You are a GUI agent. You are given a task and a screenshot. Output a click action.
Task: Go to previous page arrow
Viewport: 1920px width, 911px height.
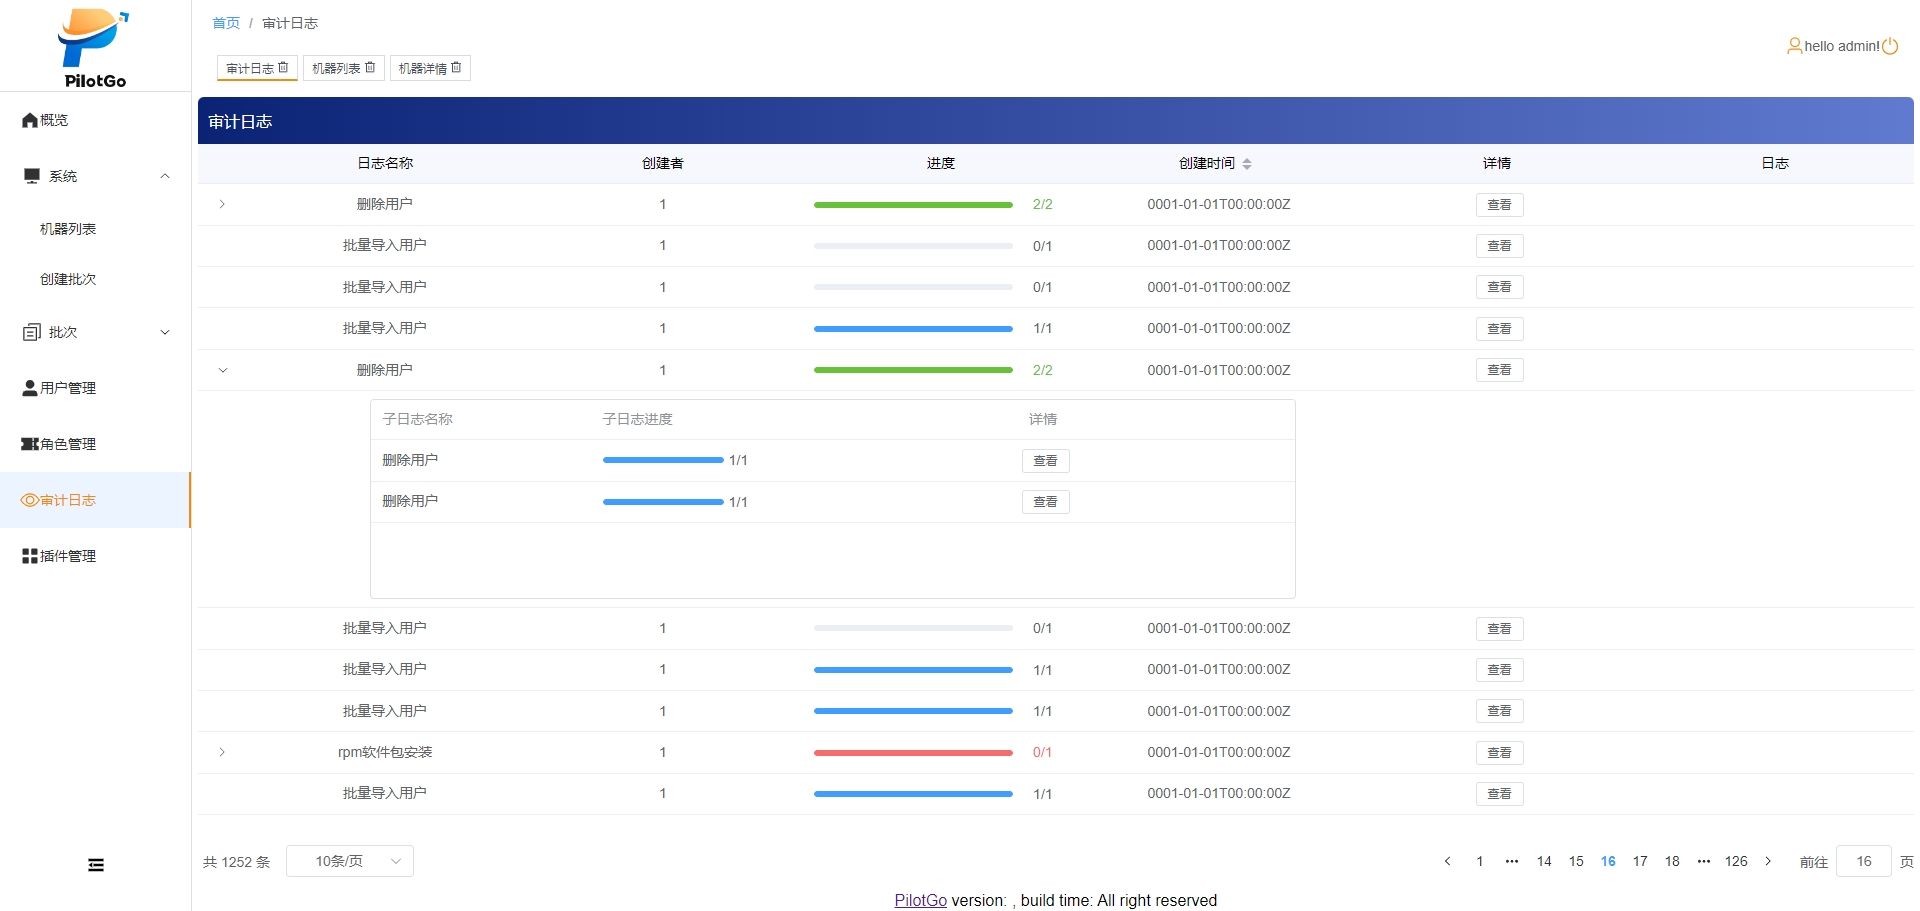[1447, 861]
